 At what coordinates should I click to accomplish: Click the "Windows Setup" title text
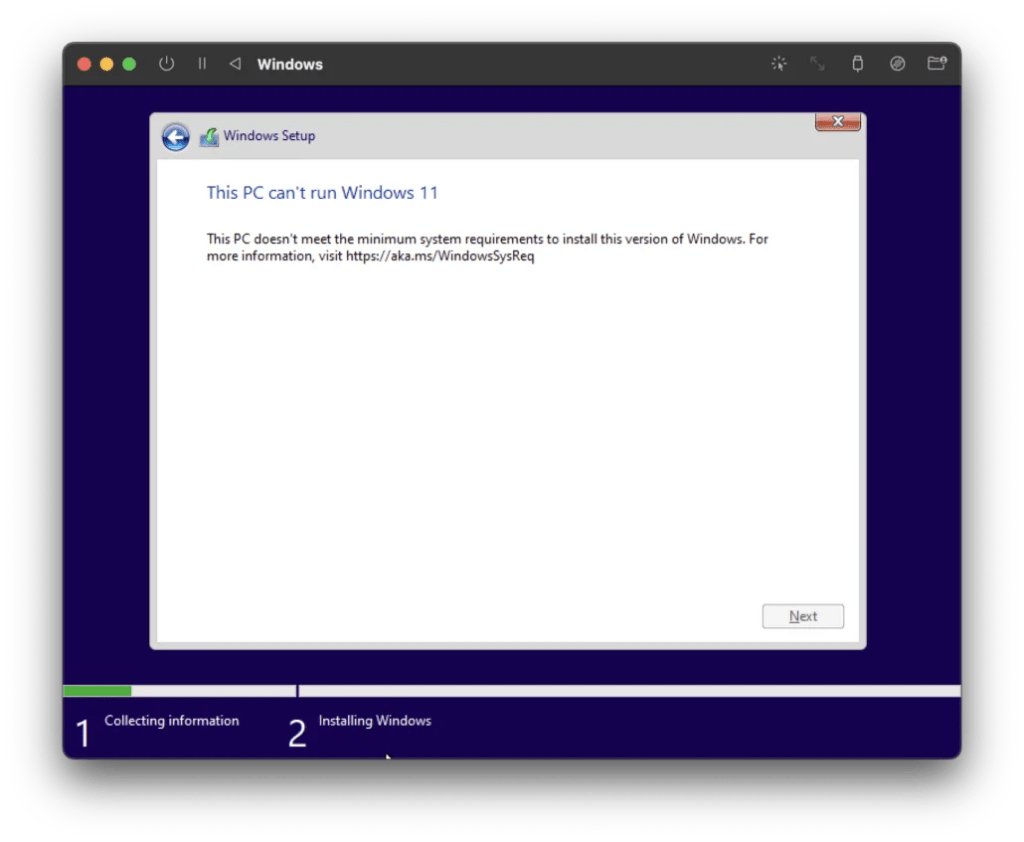click(x=269, y=136)
